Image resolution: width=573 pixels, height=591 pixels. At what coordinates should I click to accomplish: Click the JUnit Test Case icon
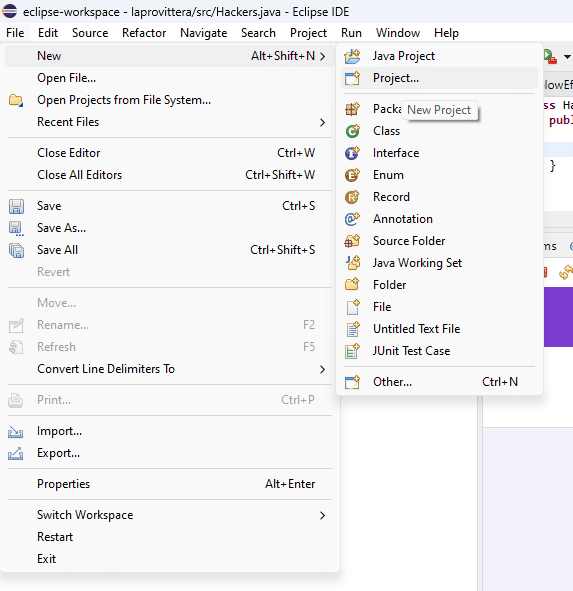click(x=352, y=351)
